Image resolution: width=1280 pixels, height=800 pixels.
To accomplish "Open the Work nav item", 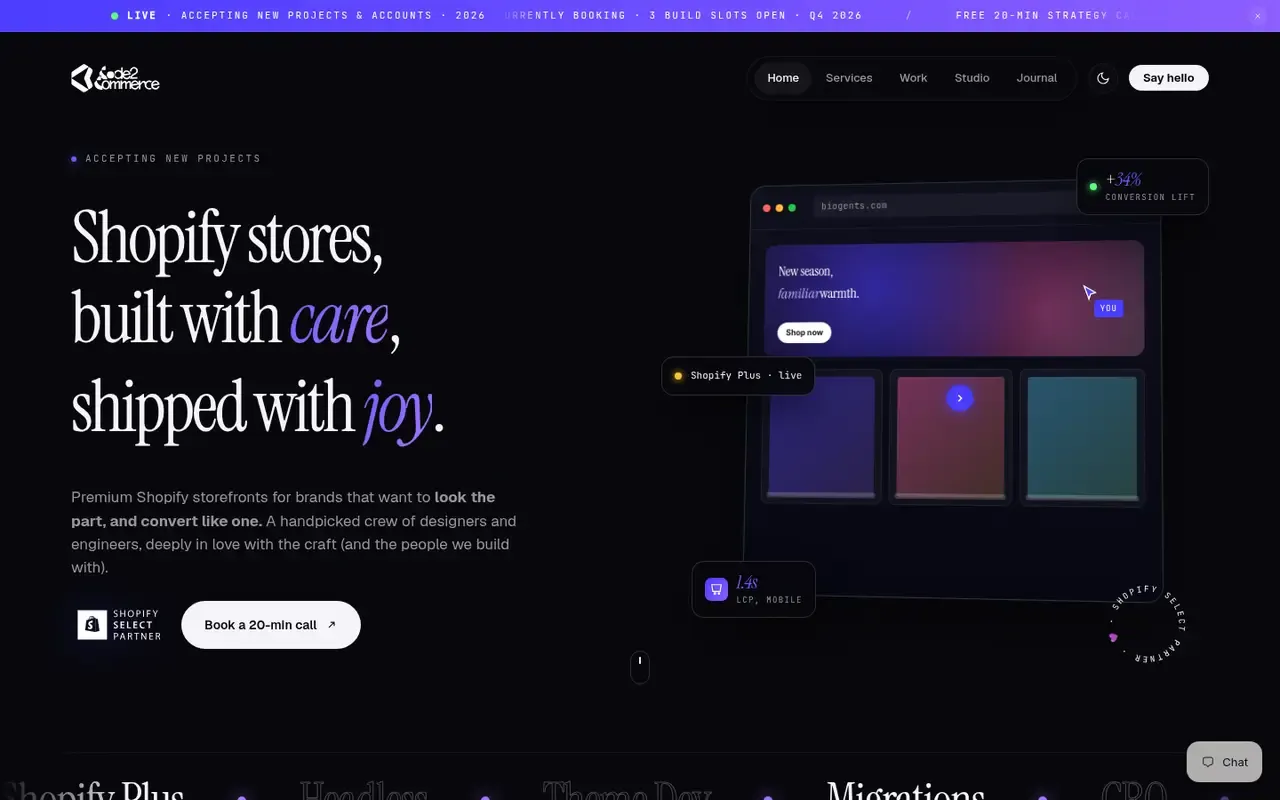I will point(913,78).
